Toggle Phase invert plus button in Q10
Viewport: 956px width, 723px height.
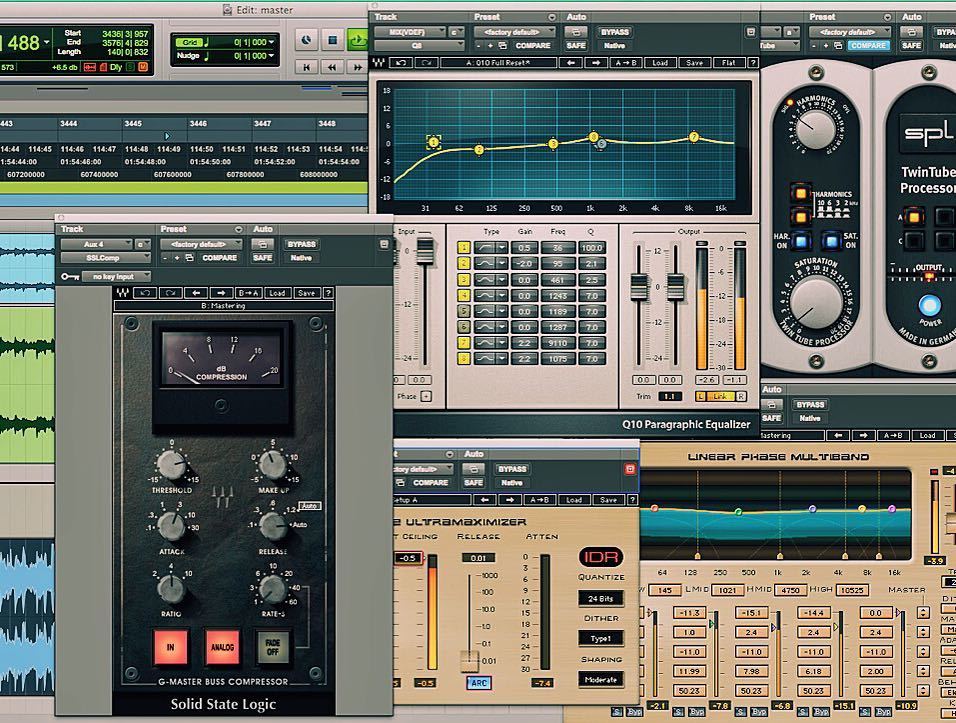[426, 396]
